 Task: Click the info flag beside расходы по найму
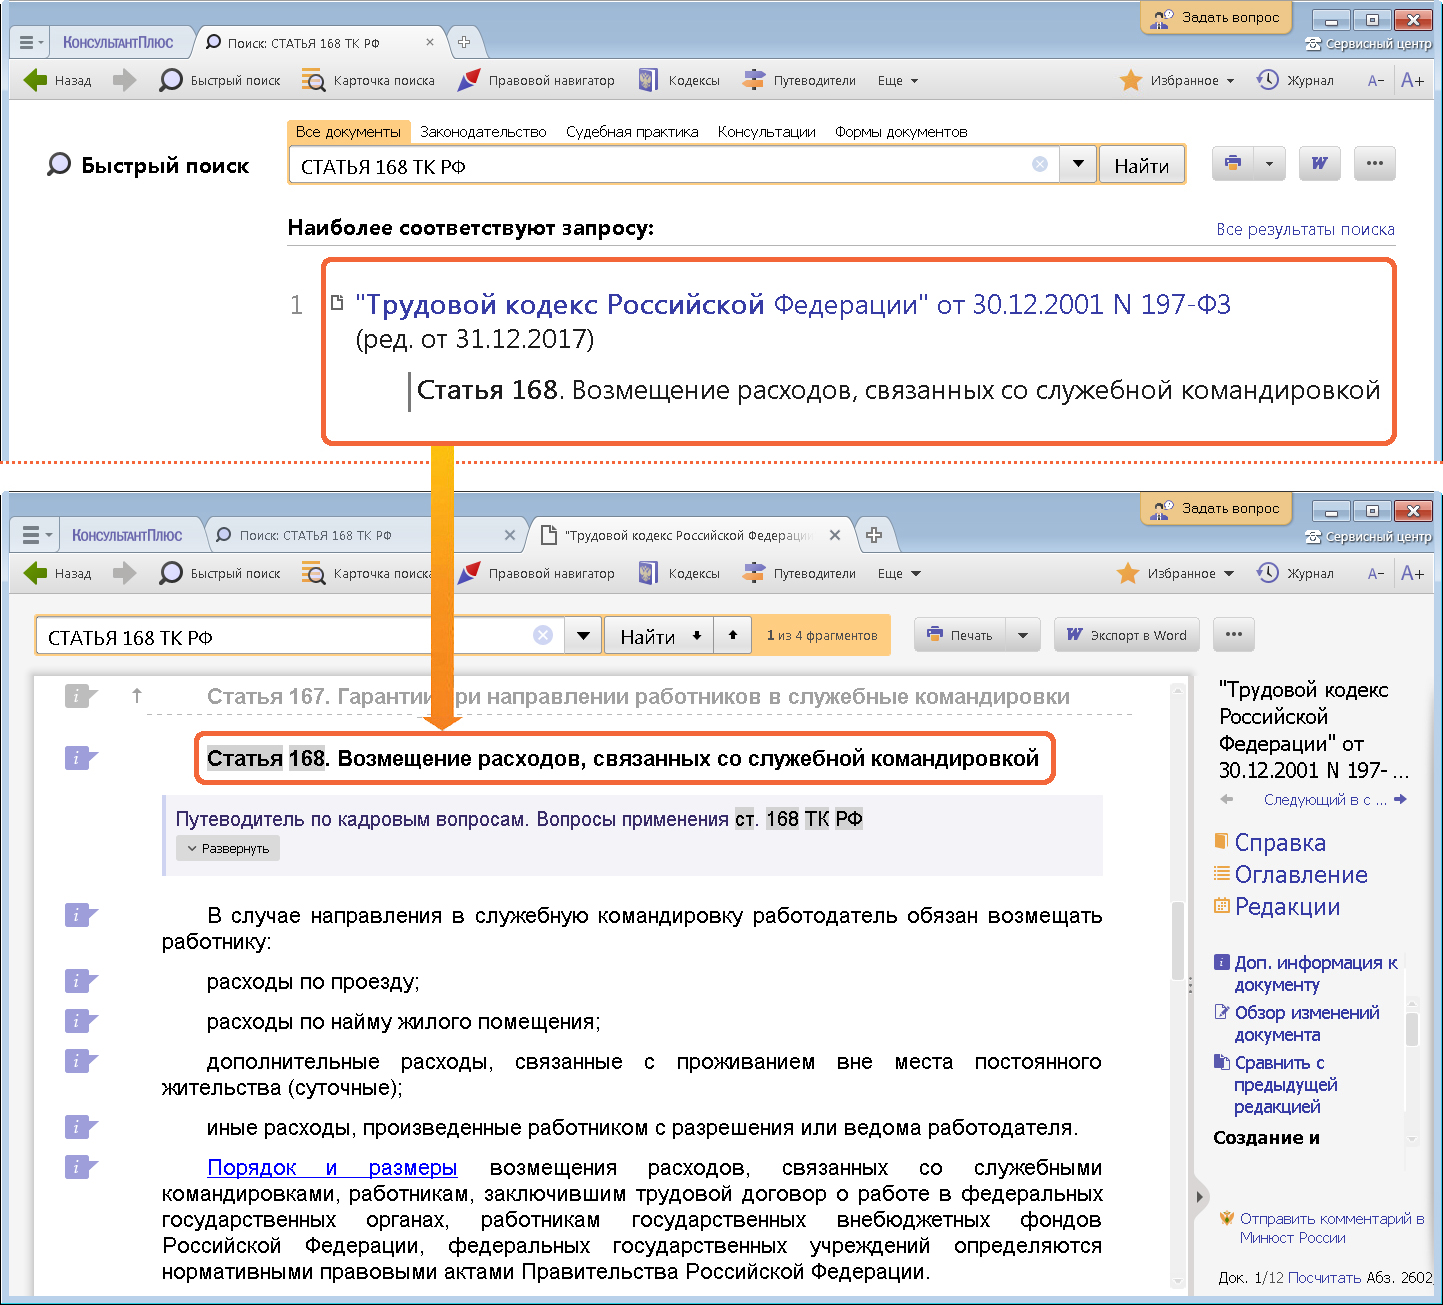(x=80, y=1021)
